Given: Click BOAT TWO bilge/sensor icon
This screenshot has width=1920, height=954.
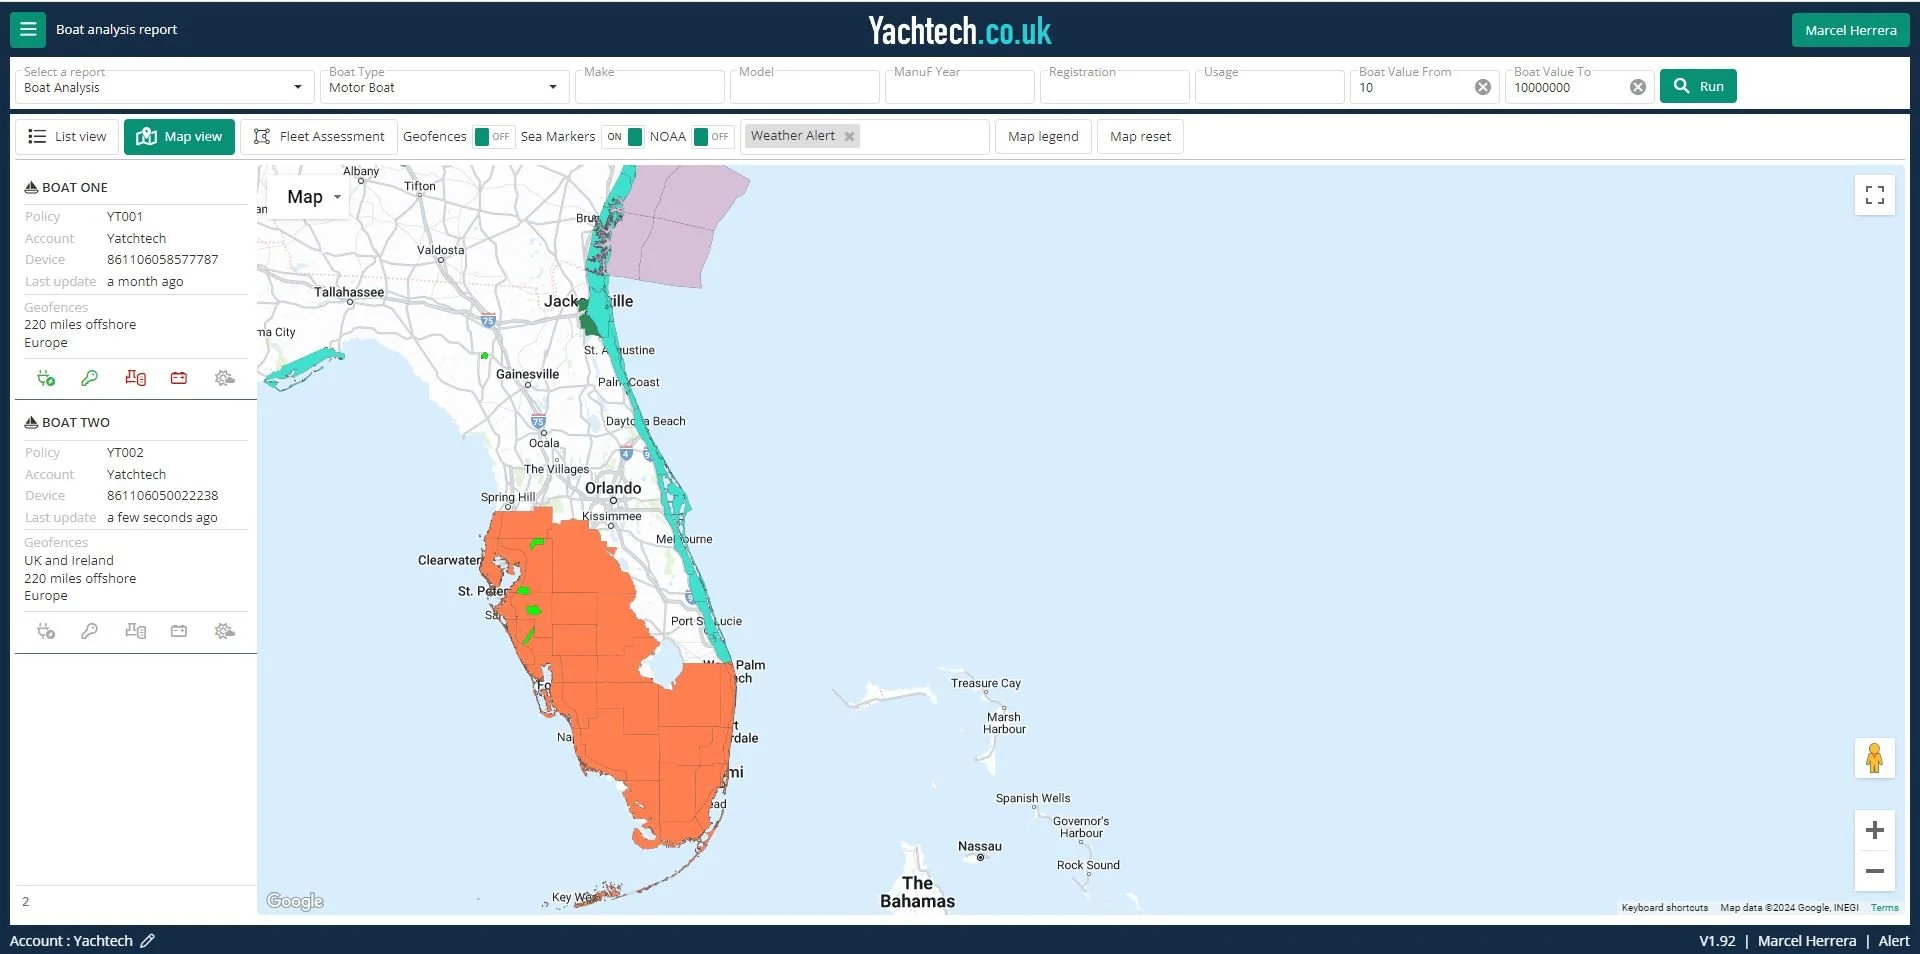Looking at the screenshot, I should 135,631.
